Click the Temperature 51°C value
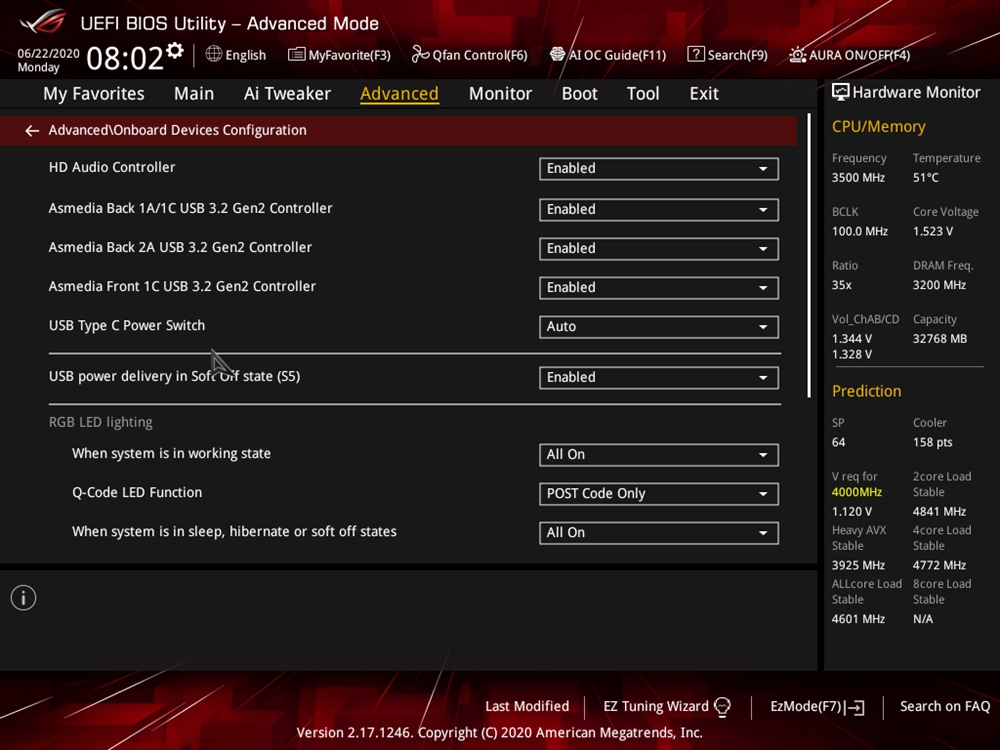Image resolution: width=1000 pixels, height=750 pixels. tap(925, 178)
